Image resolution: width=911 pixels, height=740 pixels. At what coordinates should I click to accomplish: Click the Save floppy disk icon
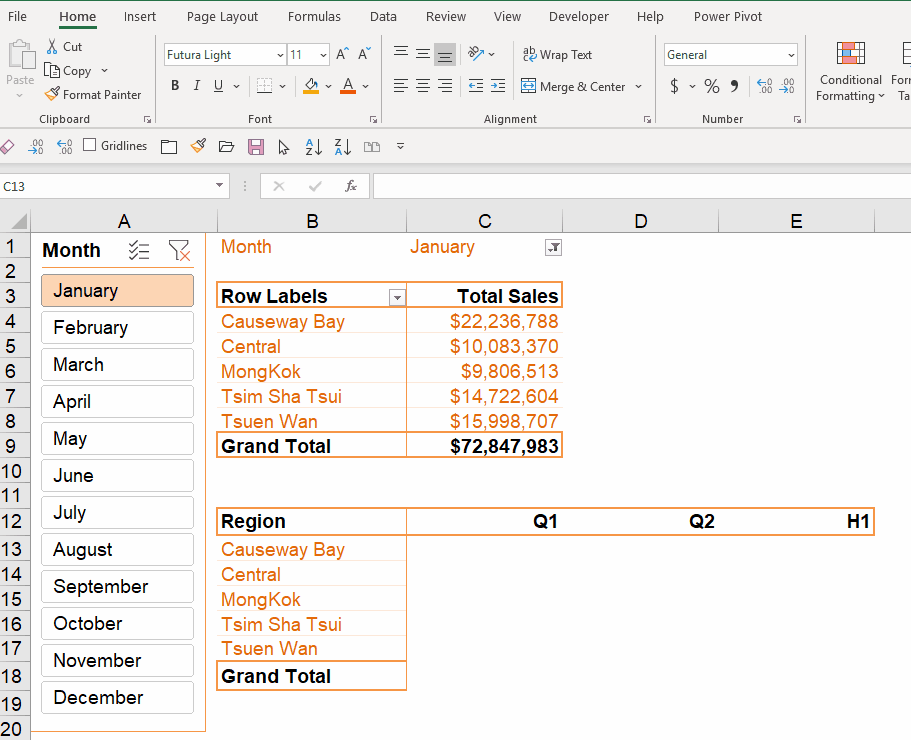(256, 147)
